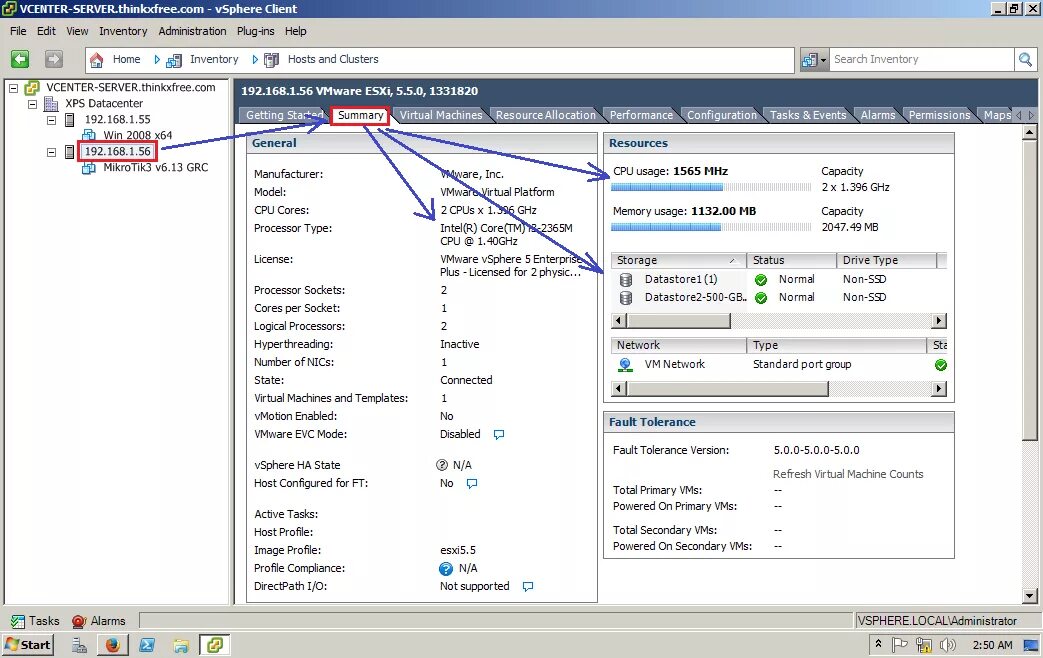This screenshot has height=658, width=1043.
Task: Click the Search Inventory field
Action: [x=921, y=60]
